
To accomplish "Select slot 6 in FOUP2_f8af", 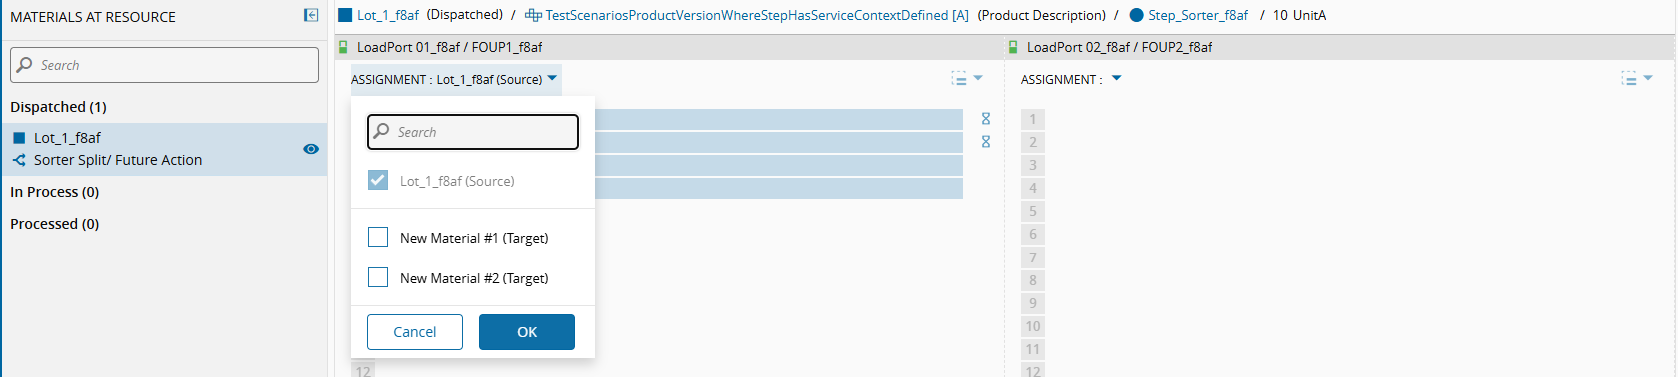I will (x=1033, y=234).
